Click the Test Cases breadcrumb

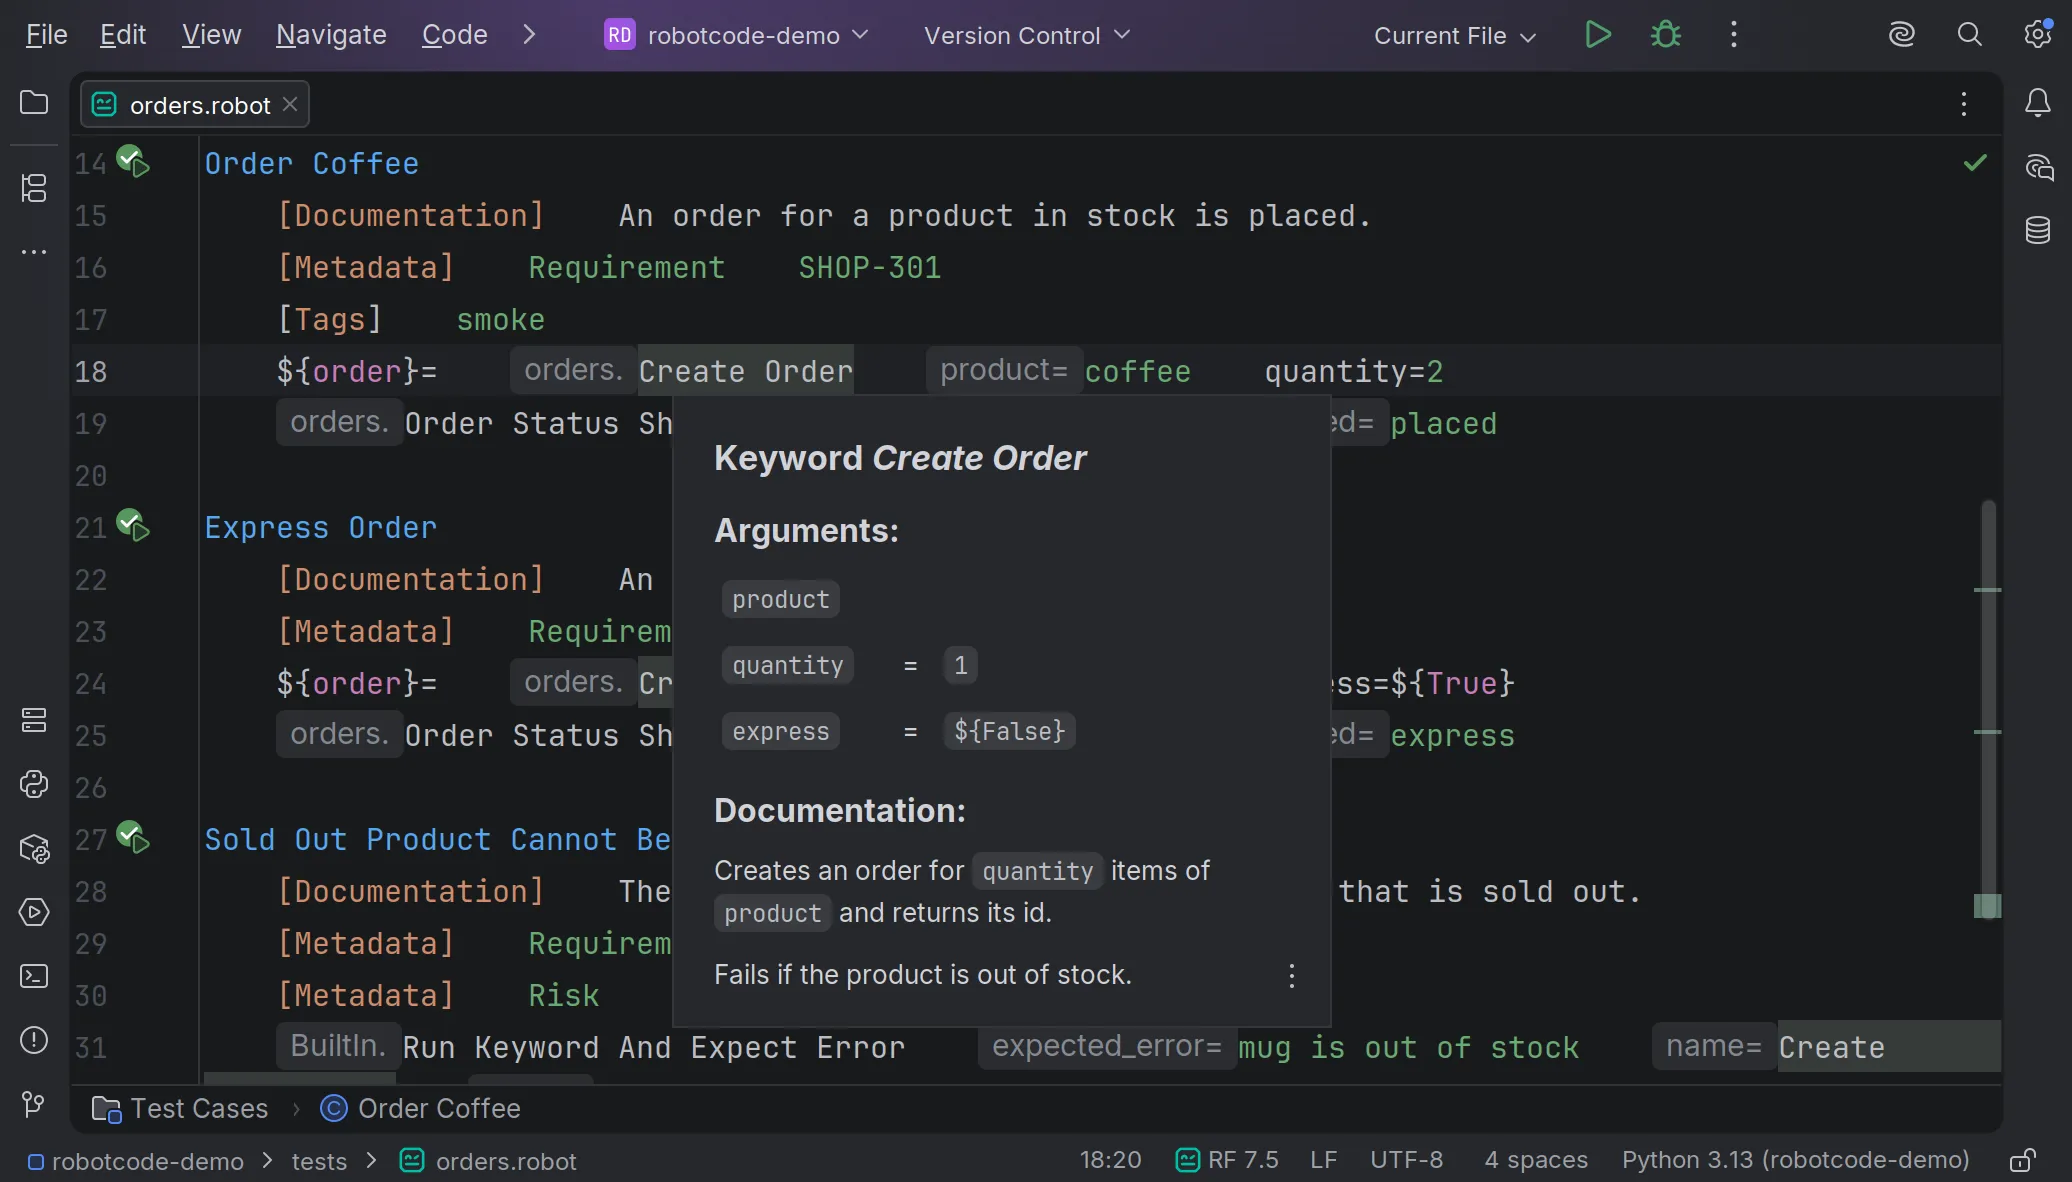click(180, 1108)
